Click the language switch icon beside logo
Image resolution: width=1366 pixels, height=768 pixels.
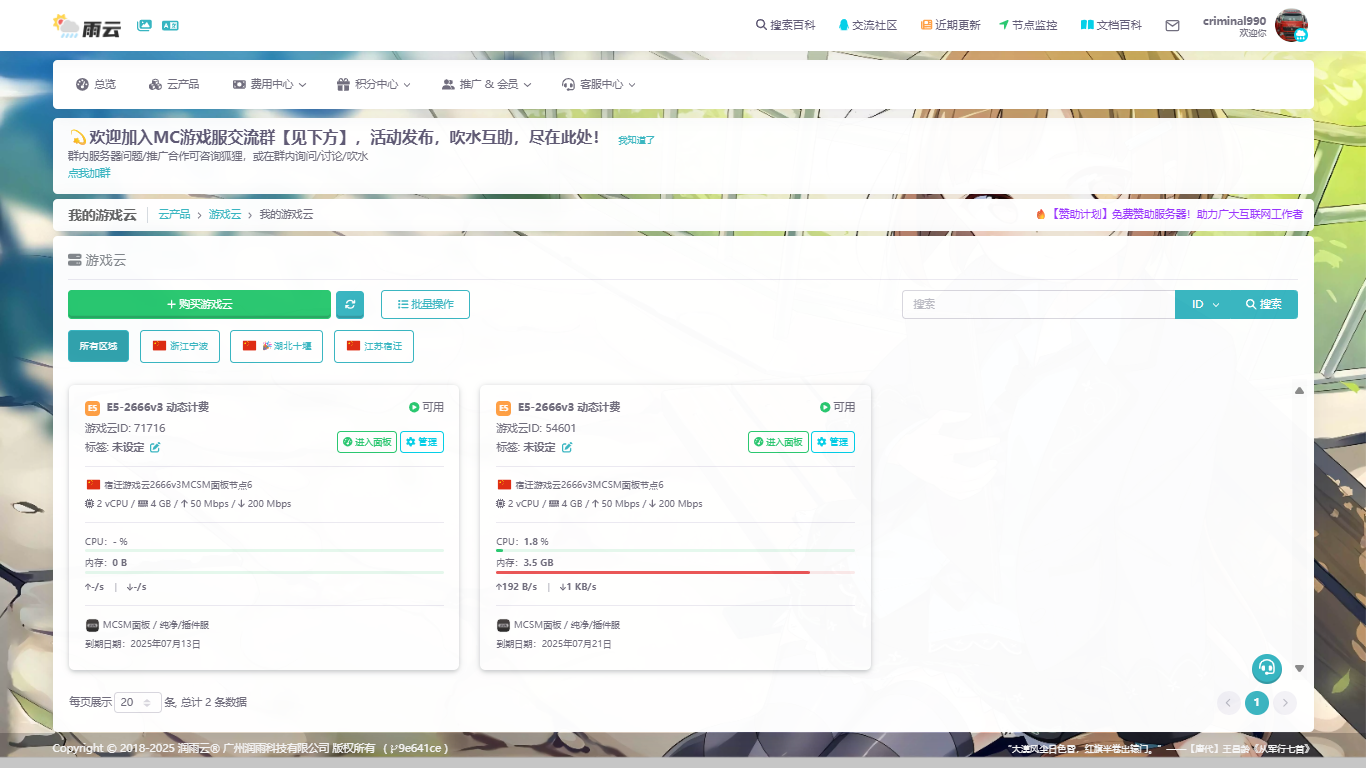click(x=170, y=25)
